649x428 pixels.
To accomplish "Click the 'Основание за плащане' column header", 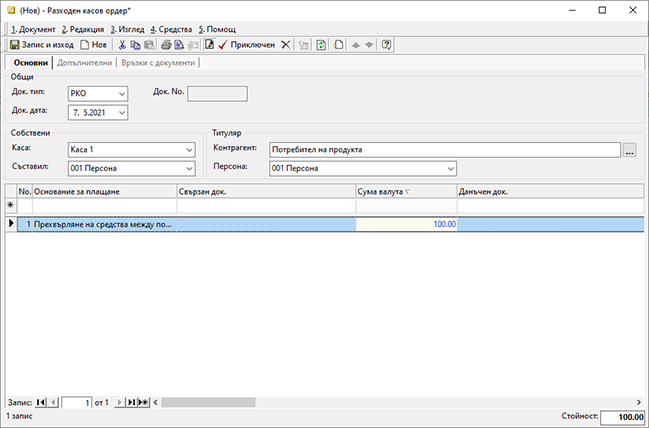I will (x=105, y=192).
